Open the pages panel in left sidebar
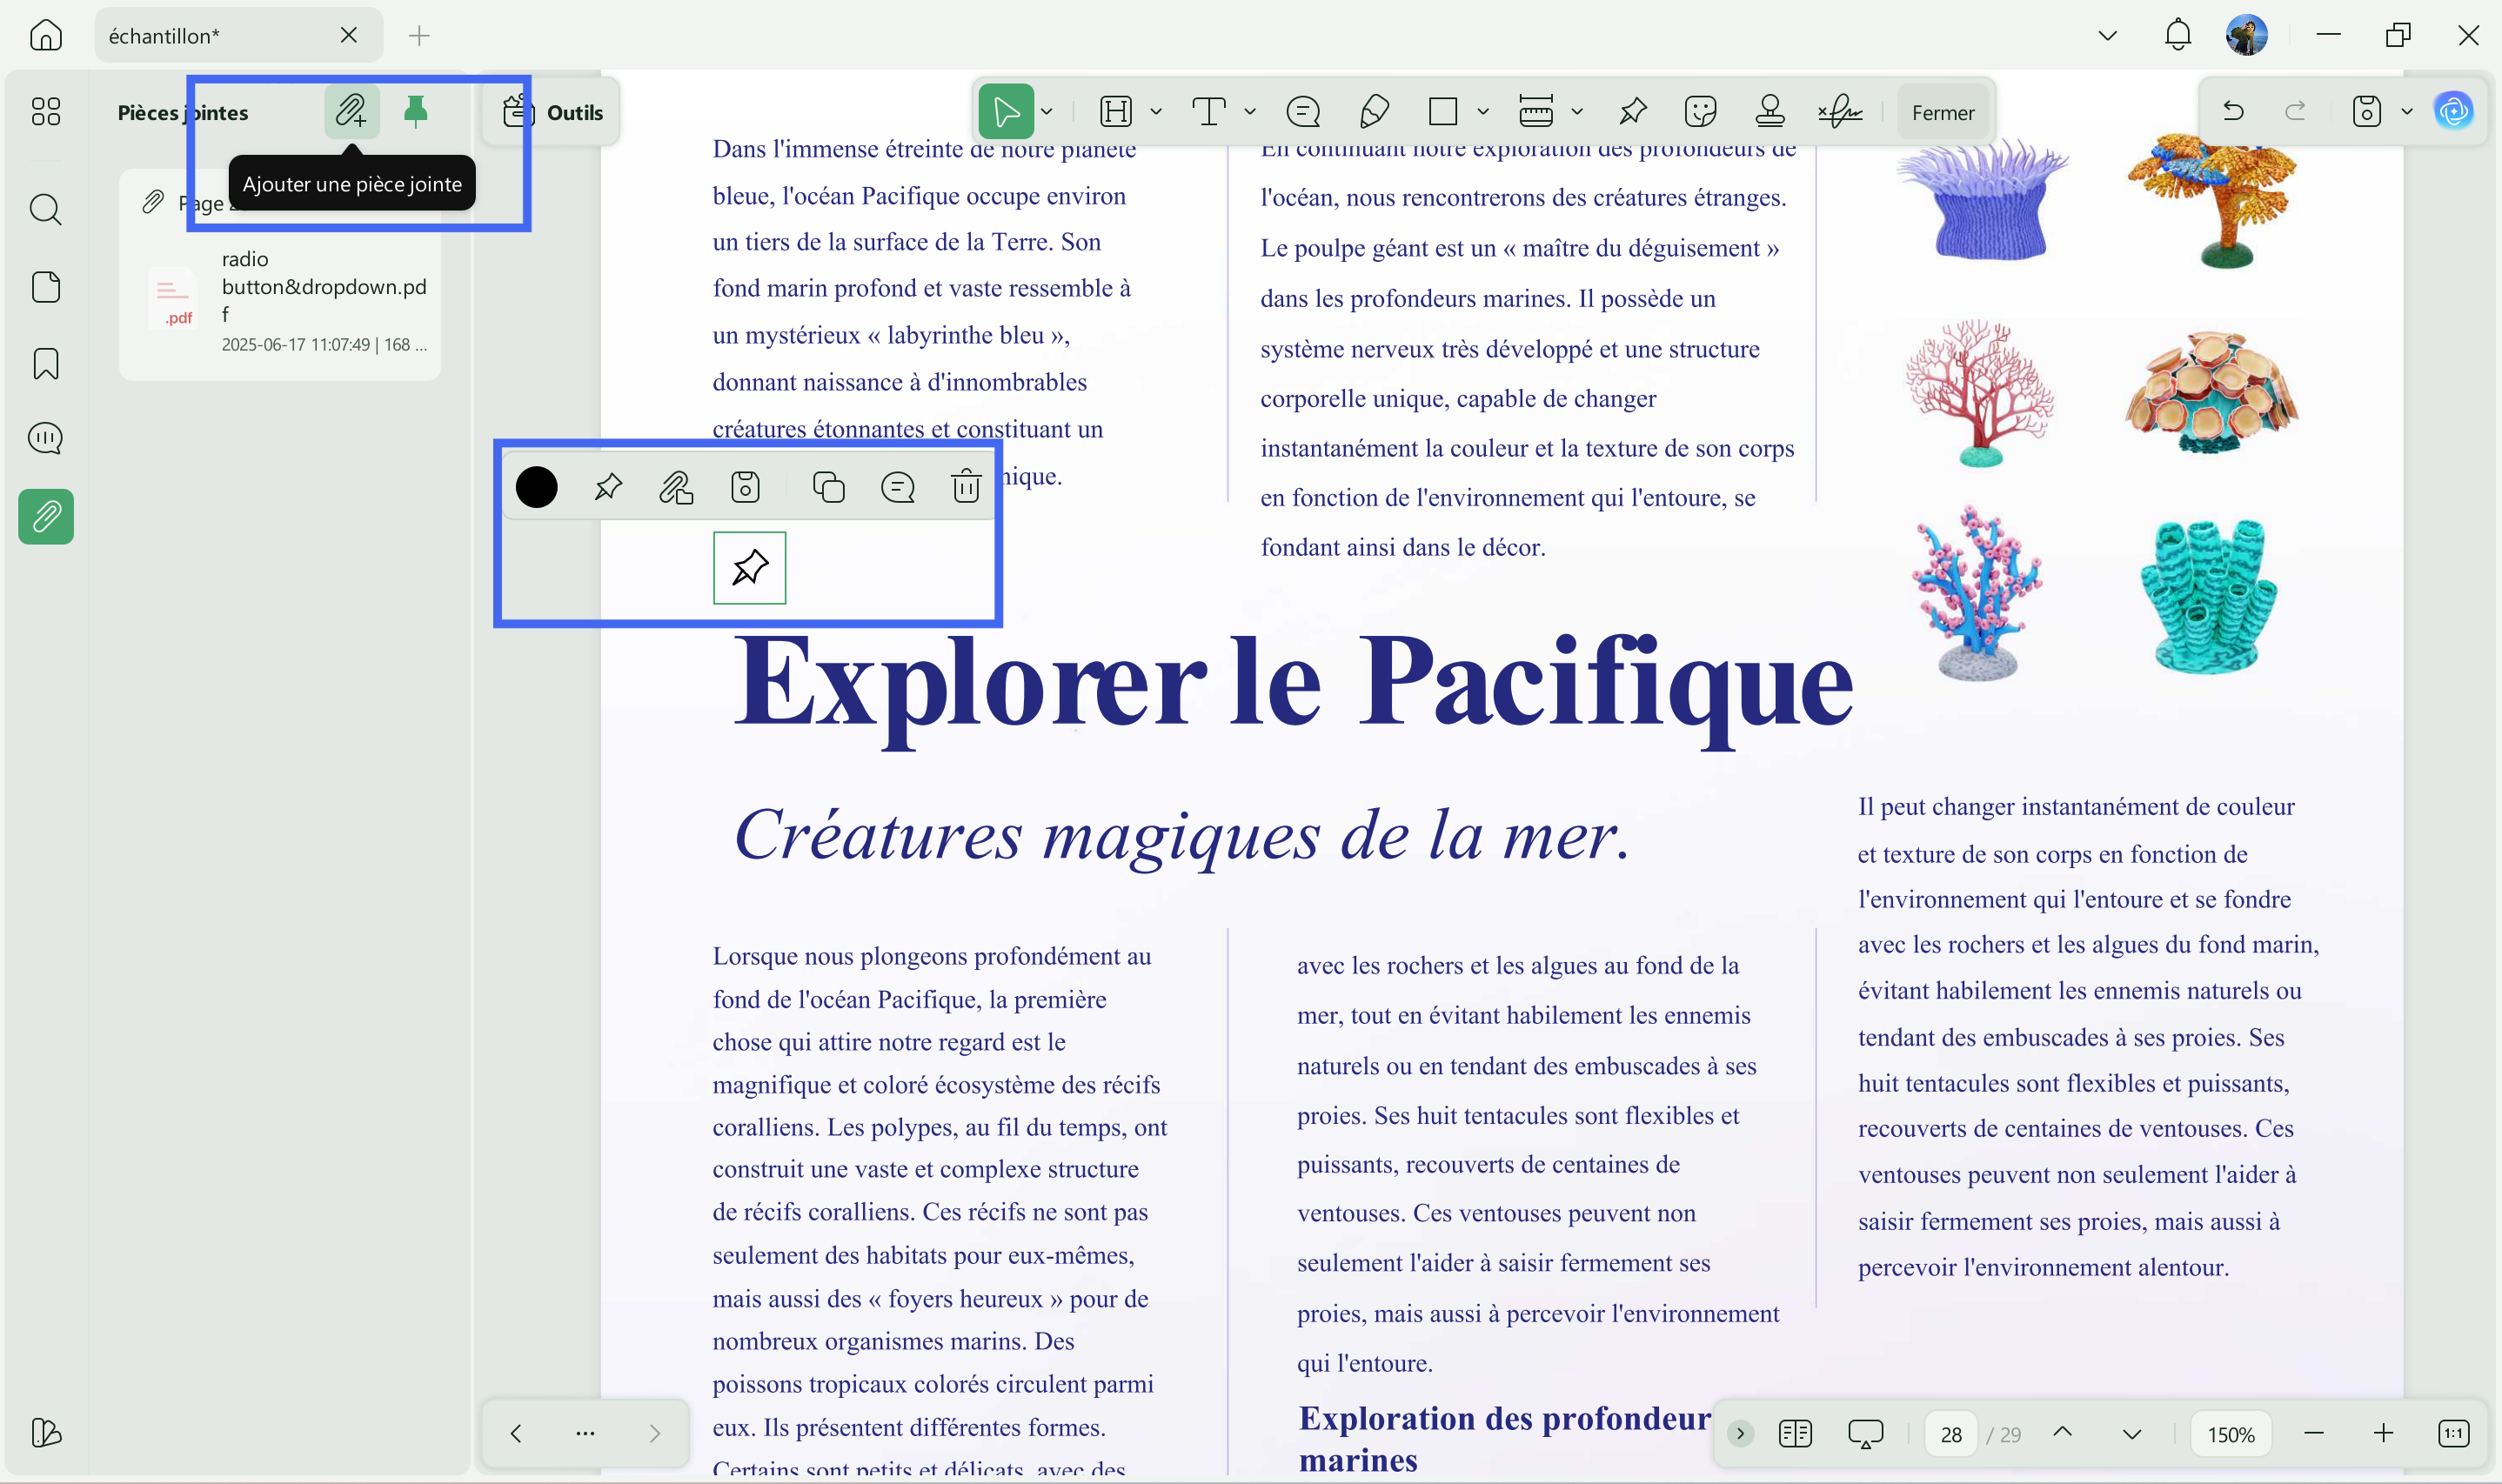The image size is (2502, 1484). click(46, 287)
